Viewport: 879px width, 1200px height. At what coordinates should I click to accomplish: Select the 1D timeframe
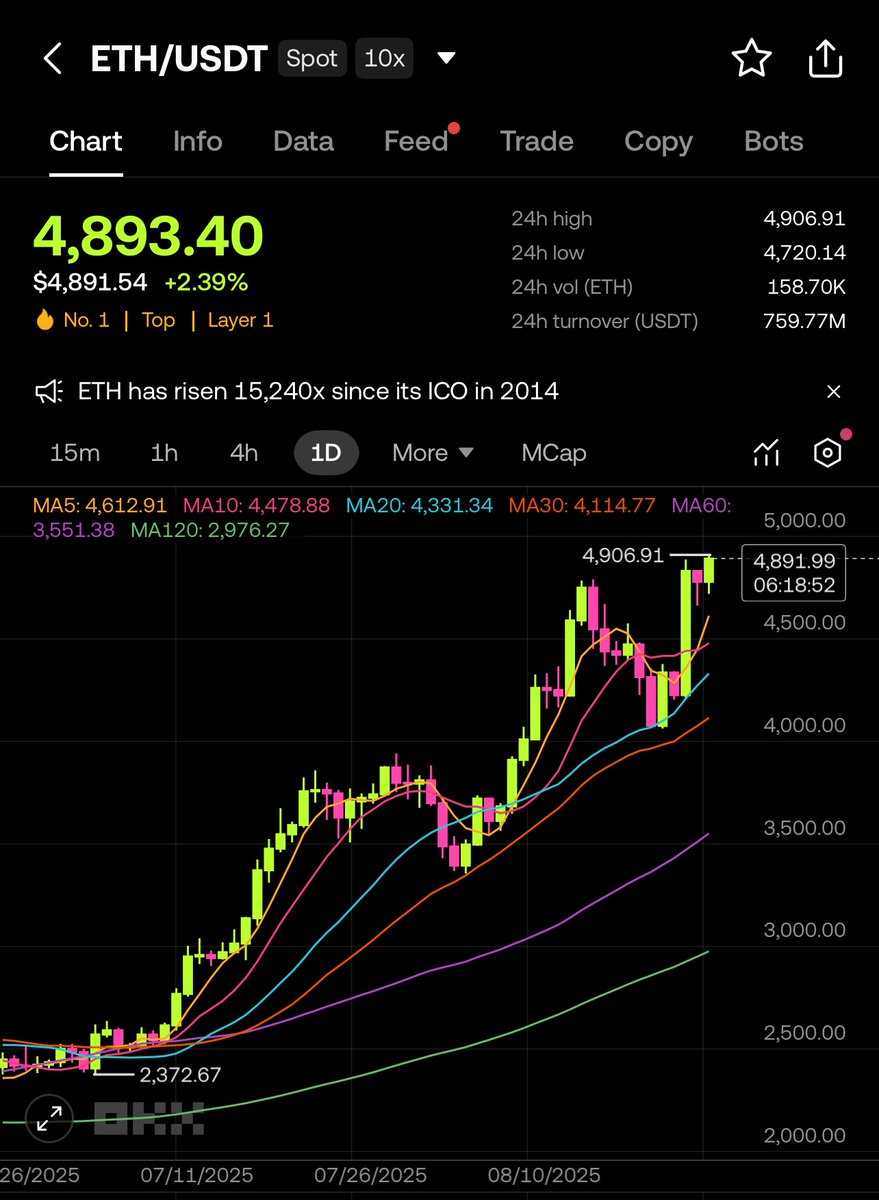326,453
